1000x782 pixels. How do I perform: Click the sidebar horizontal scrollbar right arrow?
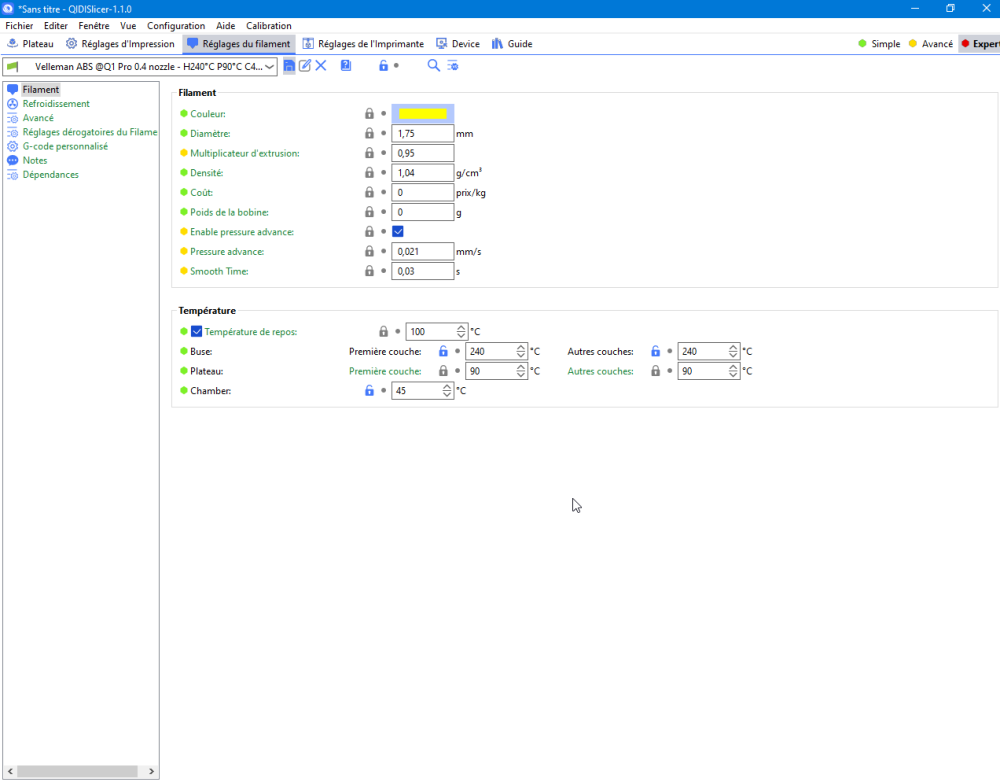point(151,771)
